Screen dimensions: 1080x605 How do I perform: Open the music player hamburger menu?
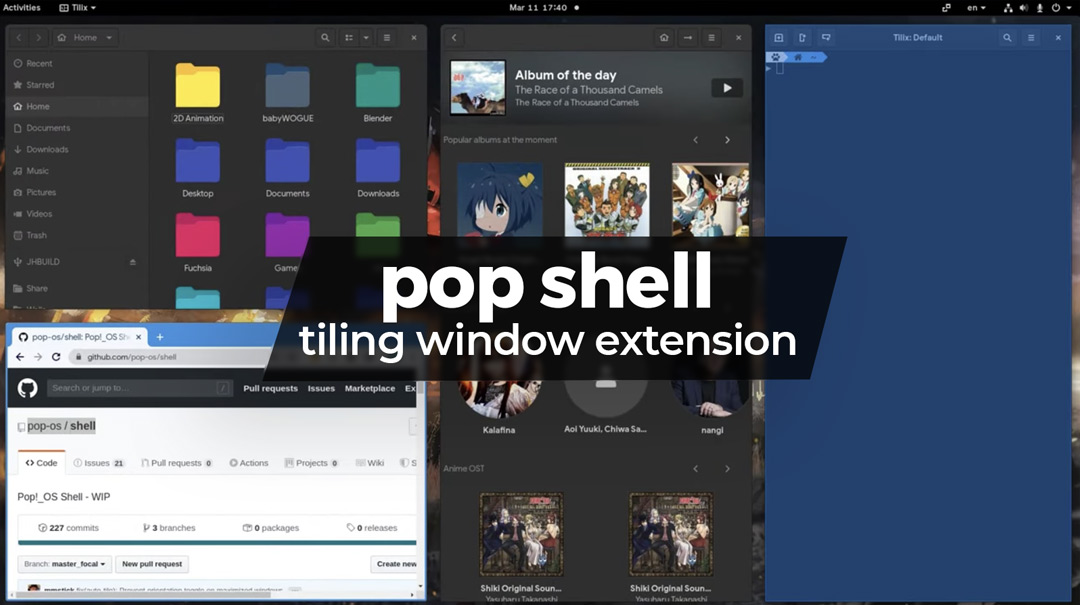712,37
